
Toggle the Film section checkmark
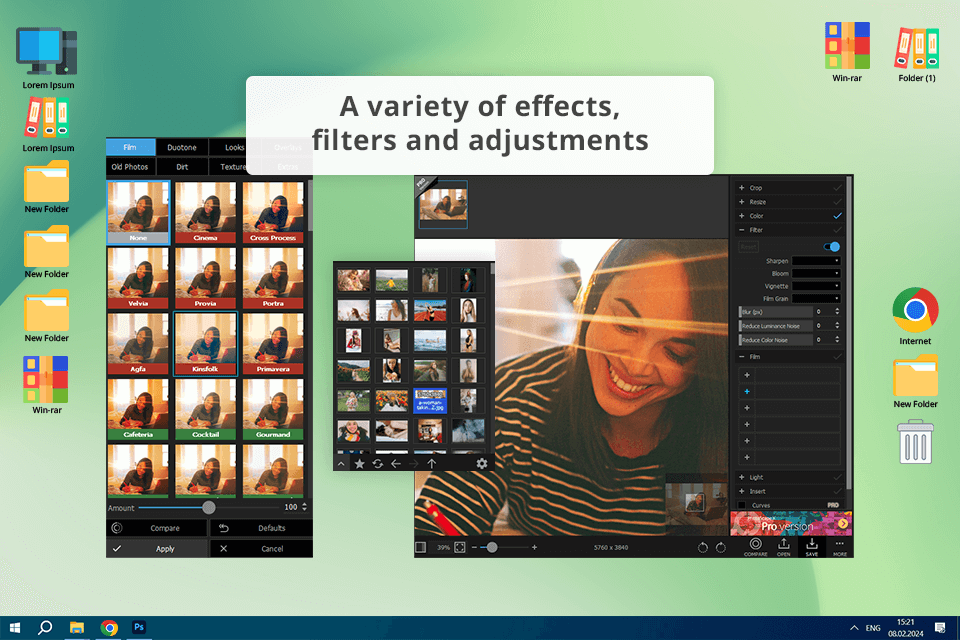(837, 356)
